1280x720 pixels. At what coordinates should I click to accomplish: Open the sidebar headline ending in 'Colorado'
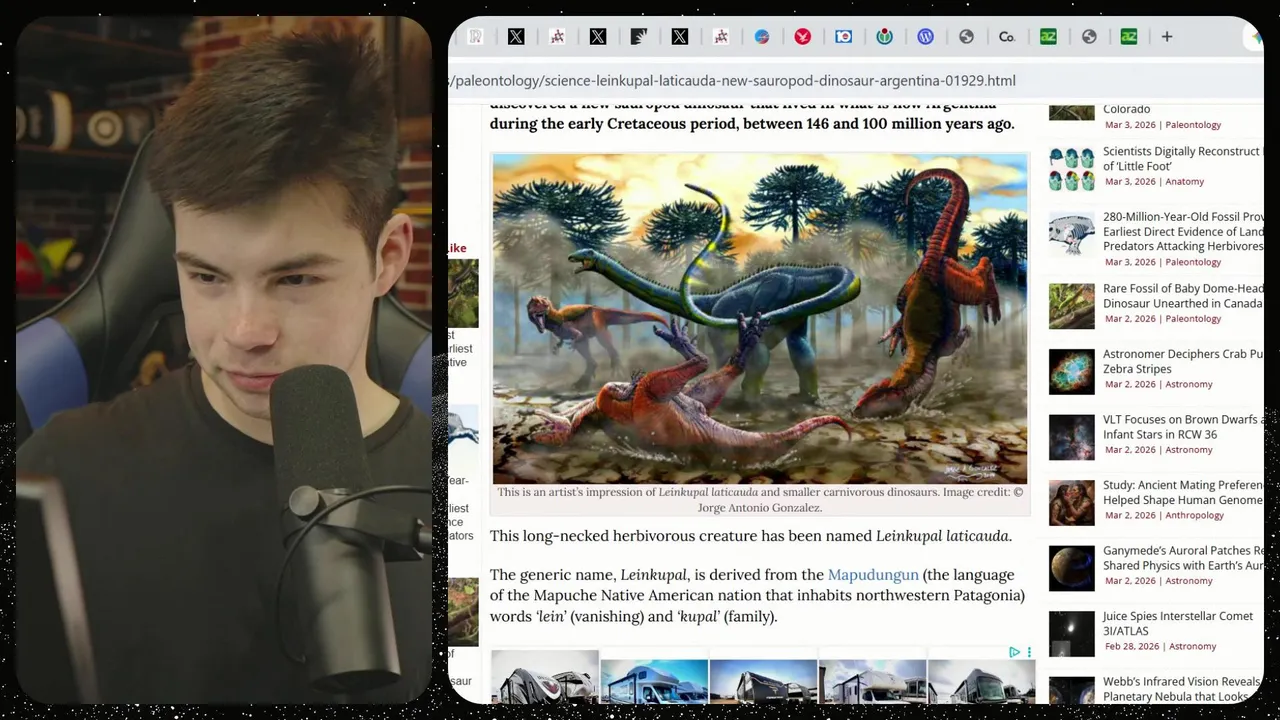click(1126, 109)
